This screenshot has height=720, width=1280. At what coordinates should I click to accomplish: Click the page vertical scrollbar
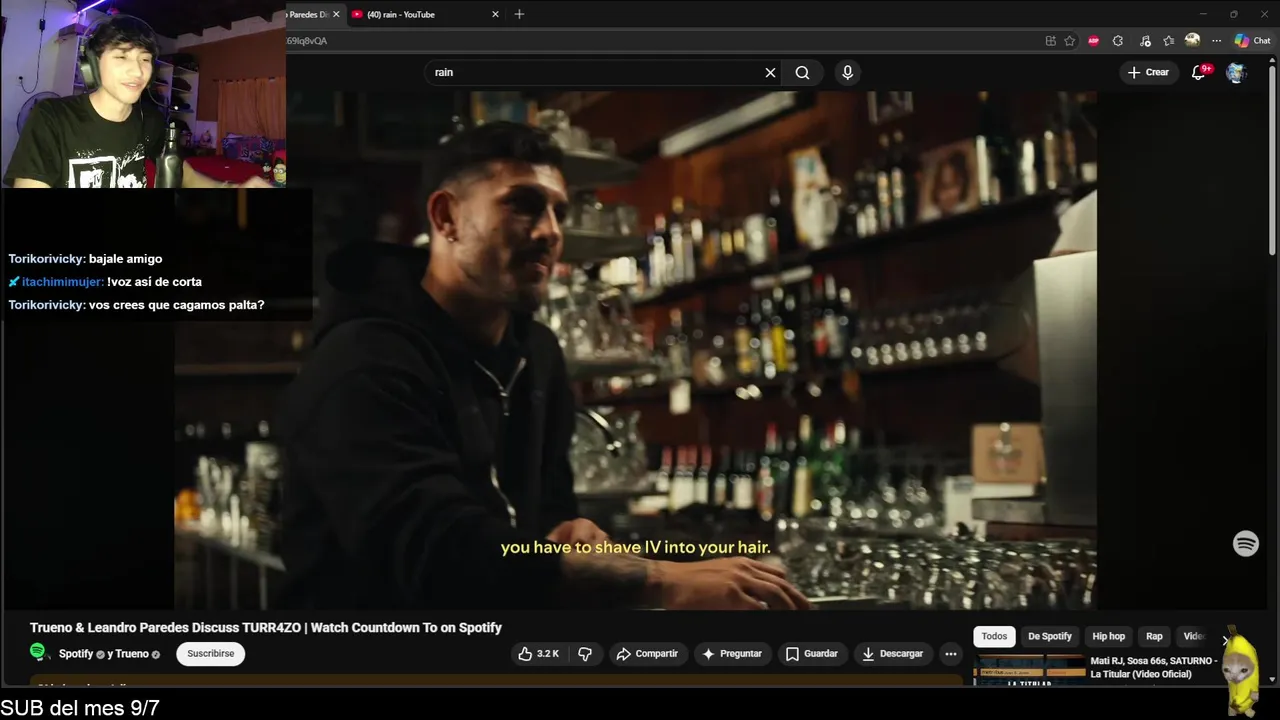[x=1273, y=160]
